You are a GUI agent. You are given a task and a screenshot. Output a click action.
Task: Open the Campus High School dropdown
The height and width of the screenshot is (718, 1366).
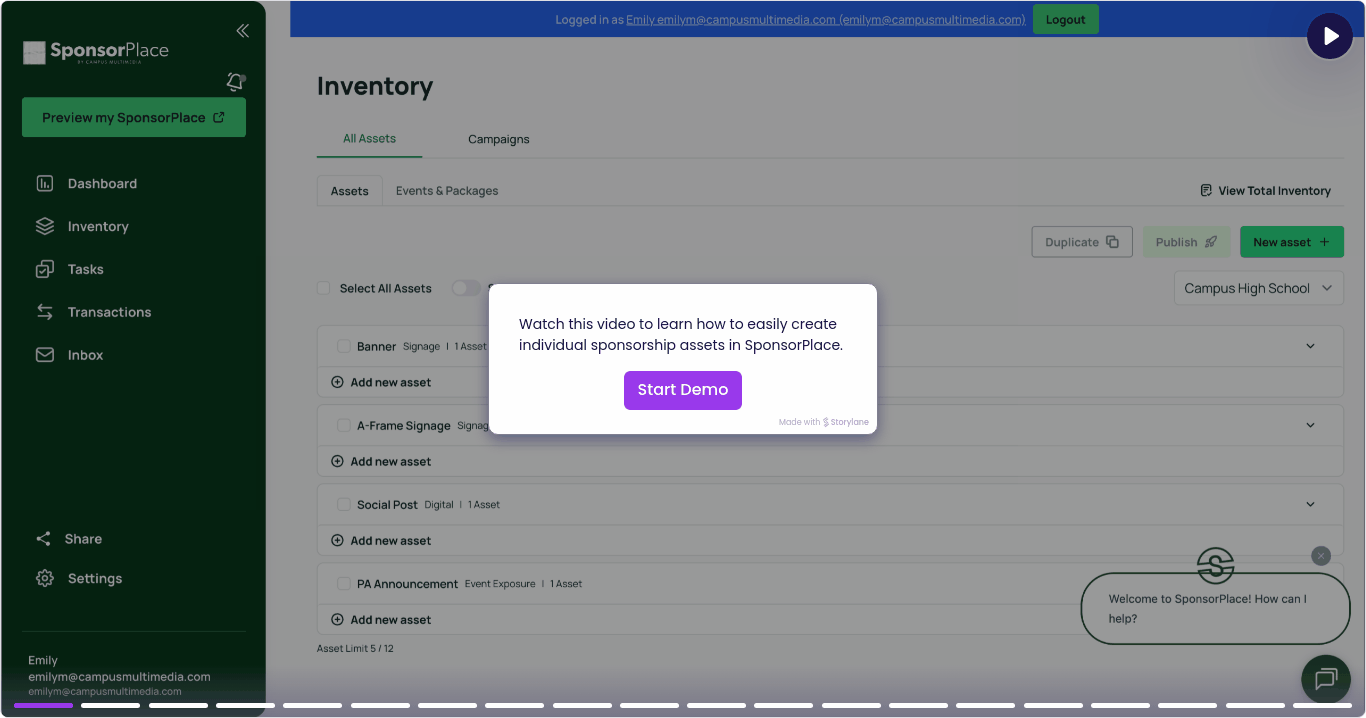1258,288
